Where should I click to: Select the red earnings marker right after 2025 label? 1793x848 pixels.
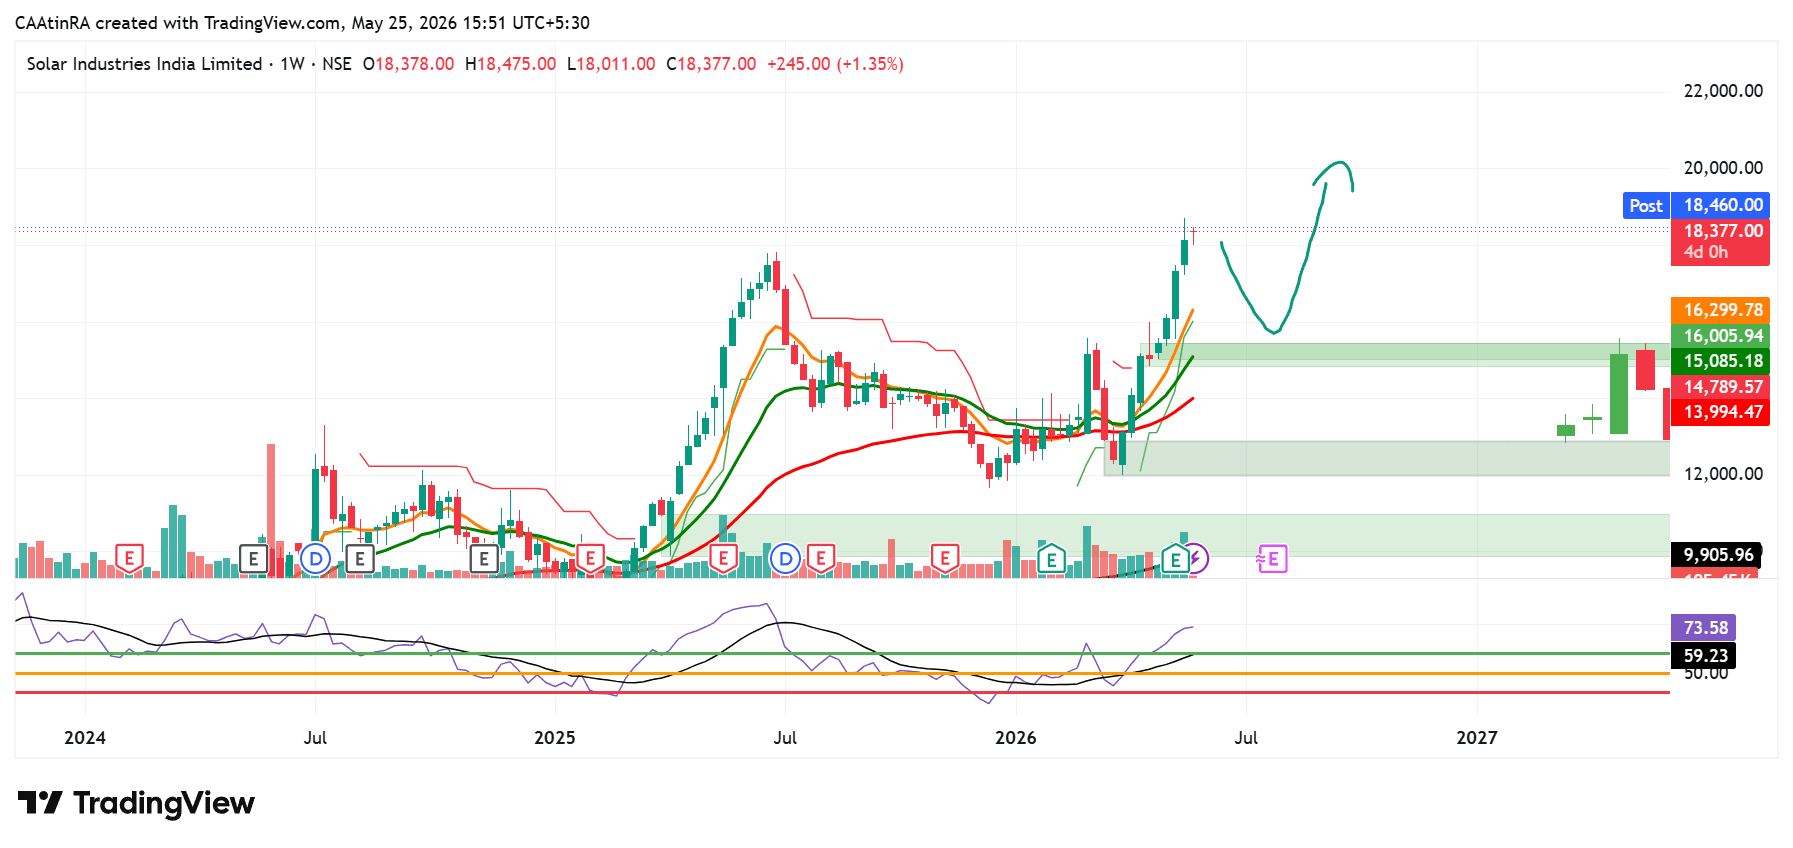(590, 558)
